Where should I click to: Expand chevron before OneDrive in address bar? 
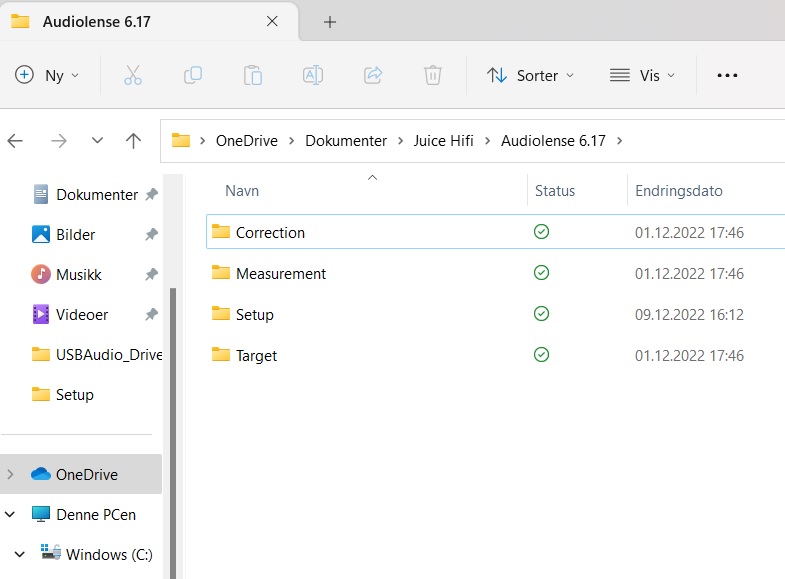click(x=202, y=141)
